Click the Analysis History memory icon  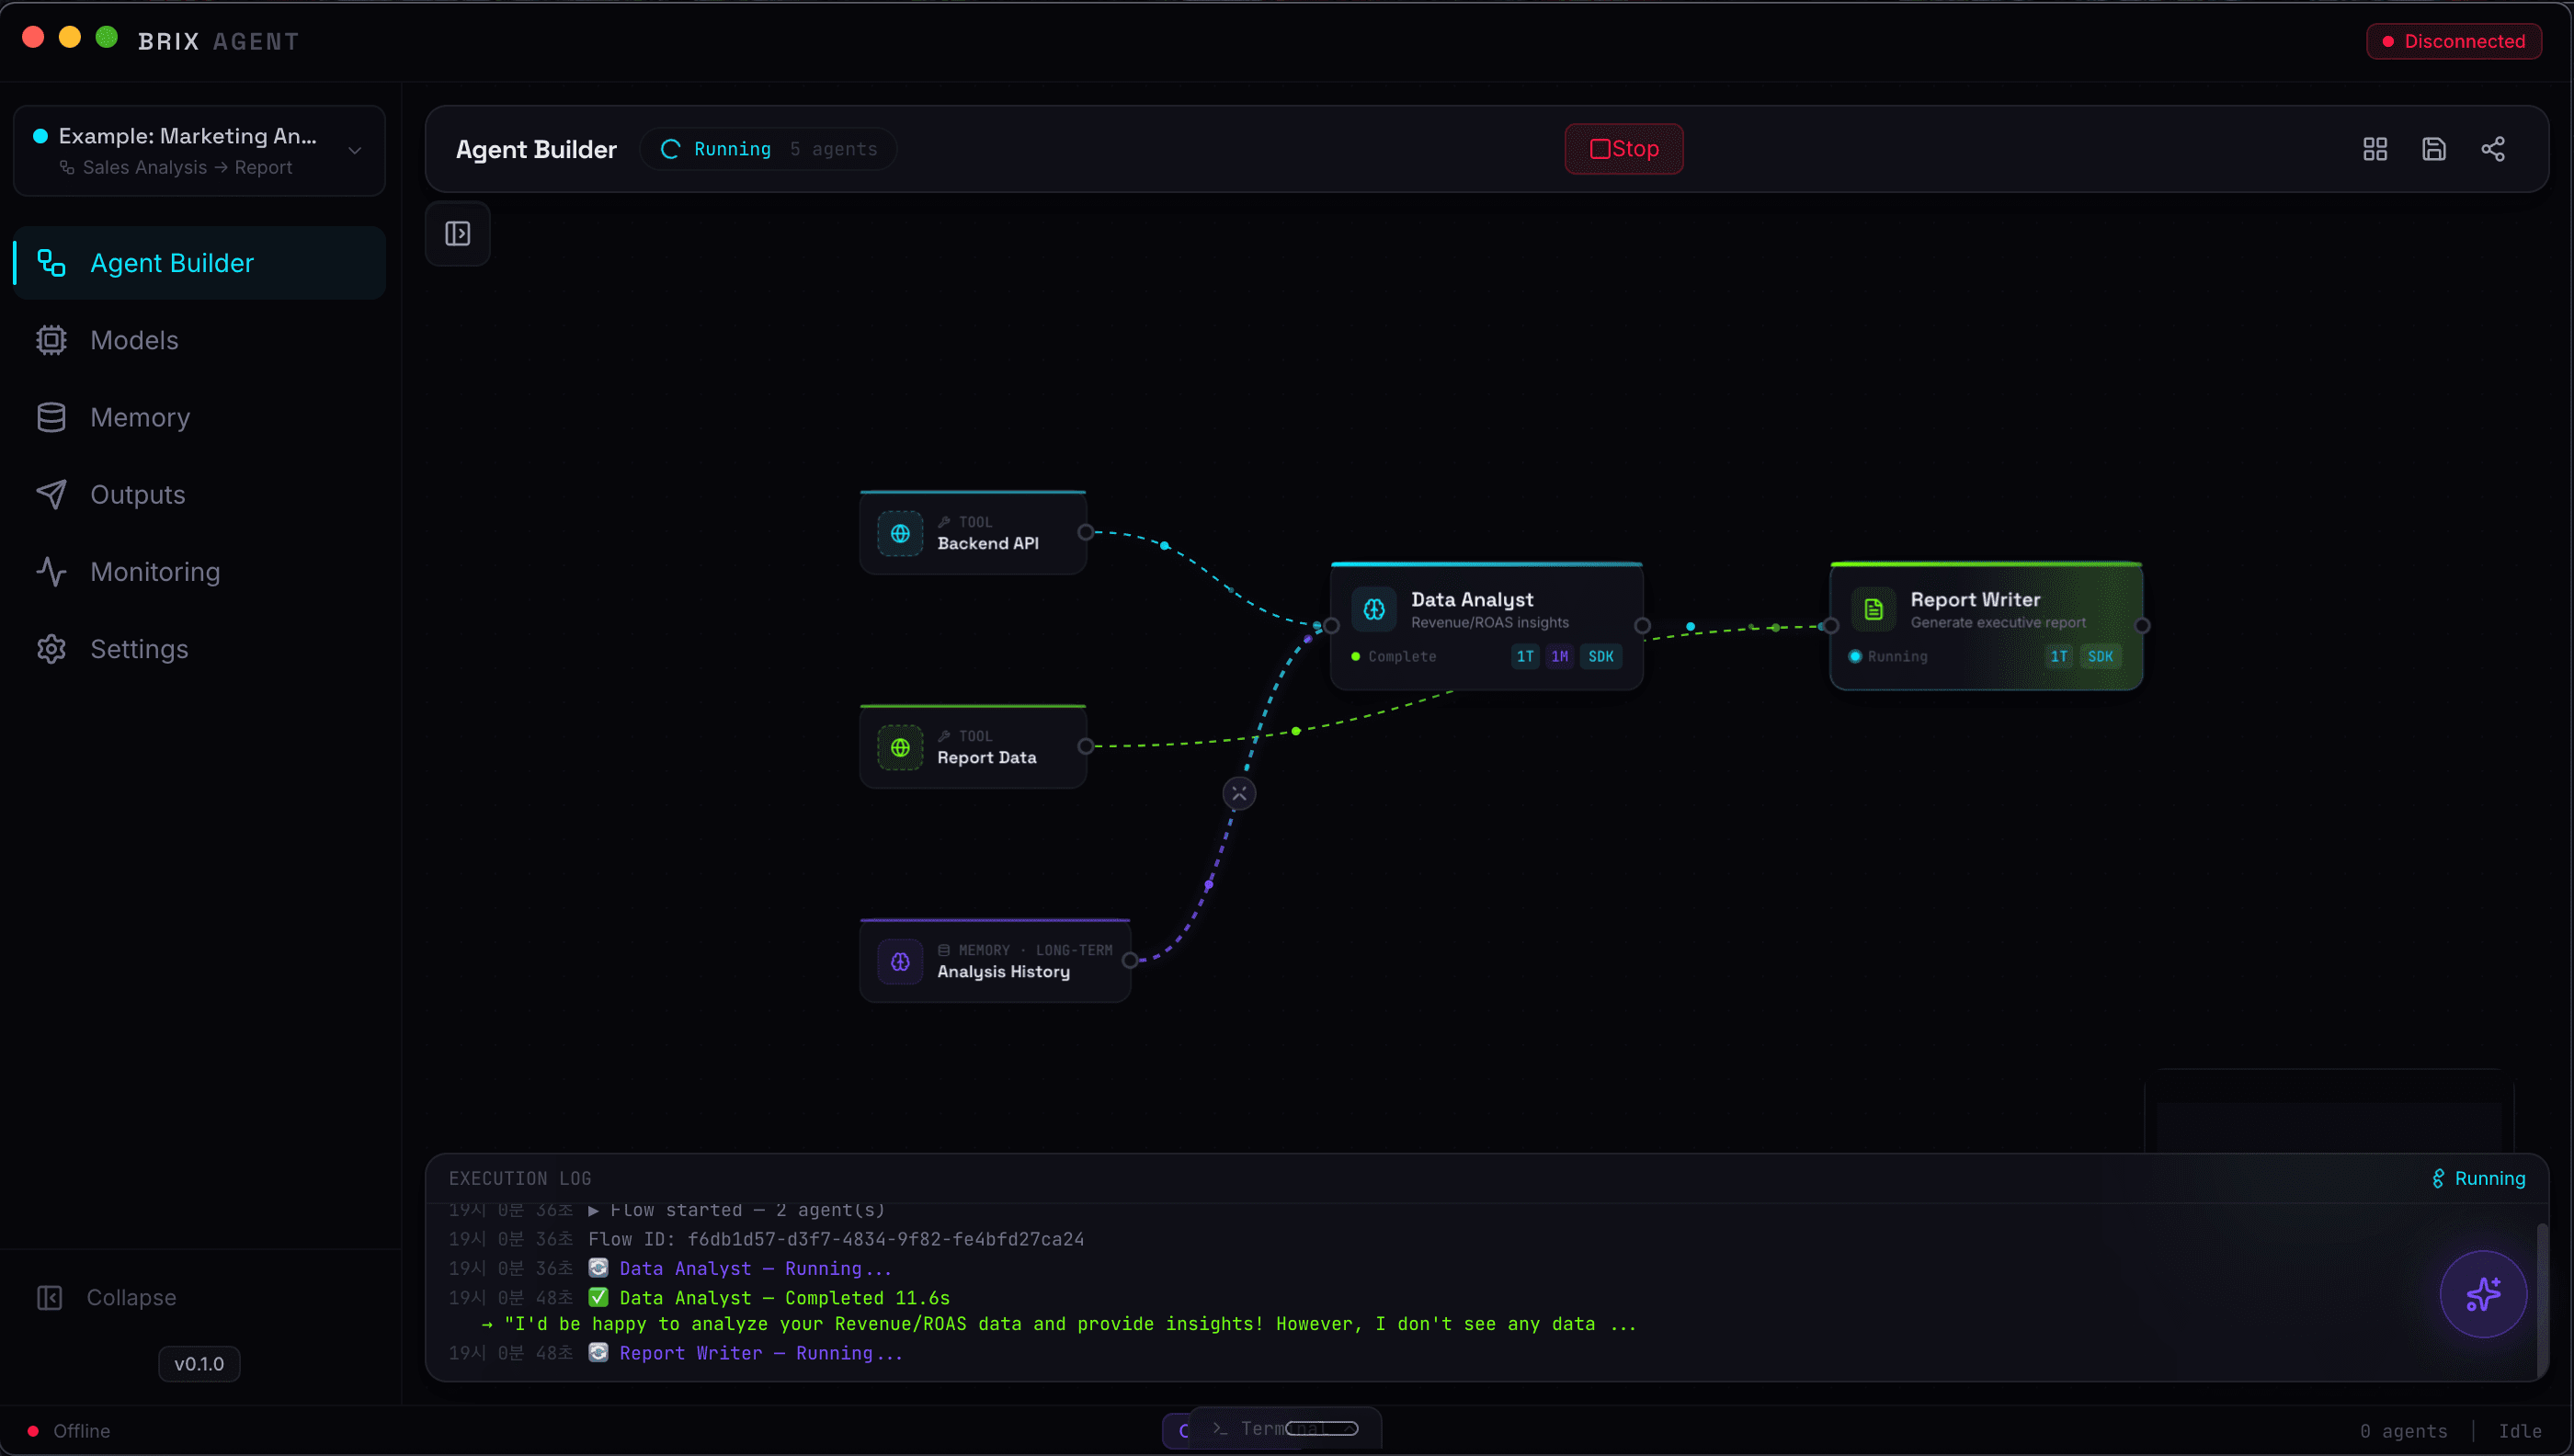click(x=900, y=961)
